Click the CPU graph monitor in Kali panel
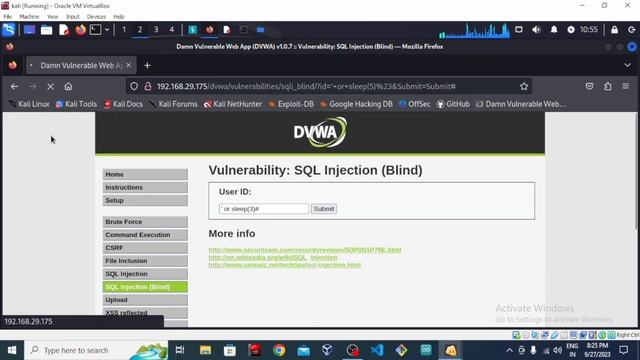This screenshot has height=360, width=640. pos(474,31)
